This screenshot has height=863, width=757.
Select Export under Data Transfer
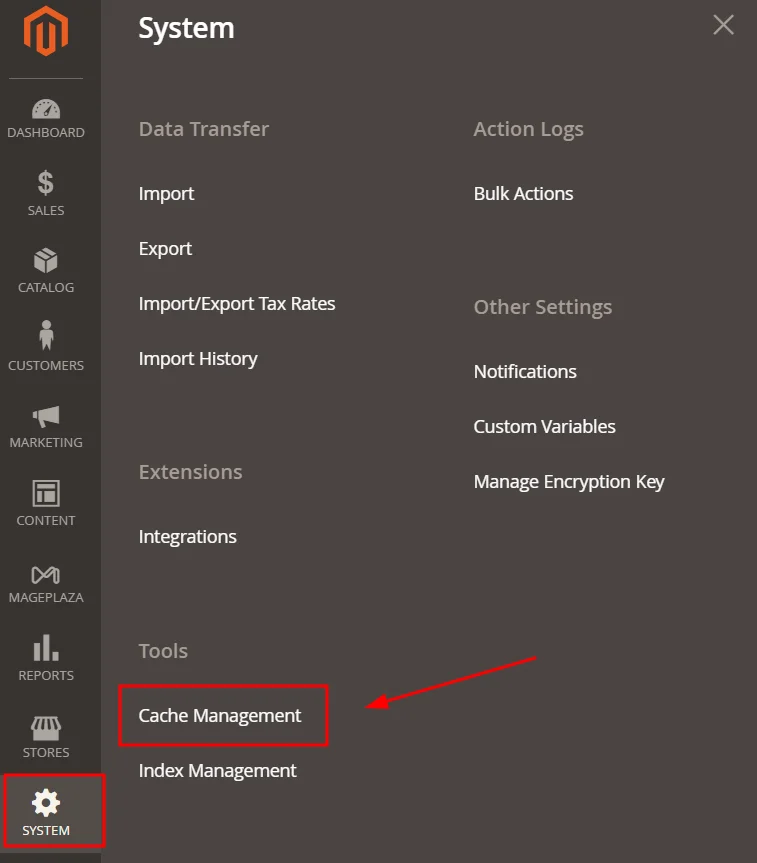[x=165, y=248]
